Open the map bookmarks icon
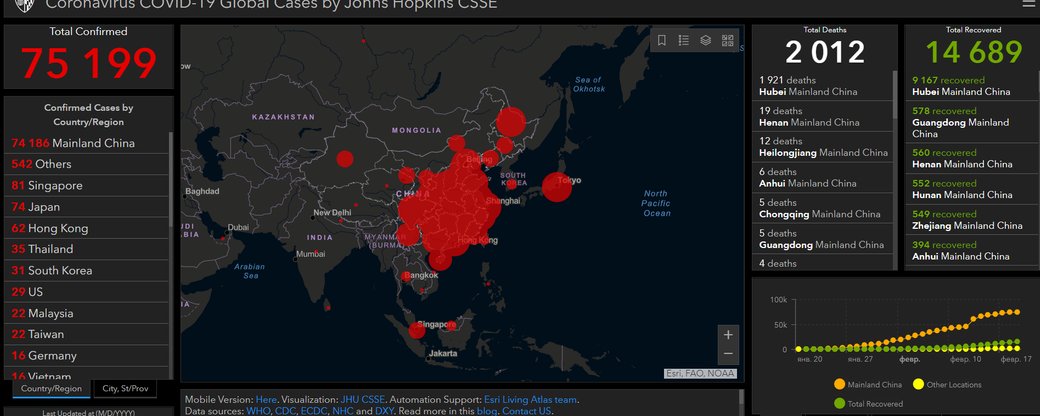Screen dimensions: 1040x416 tap(661, 40)
